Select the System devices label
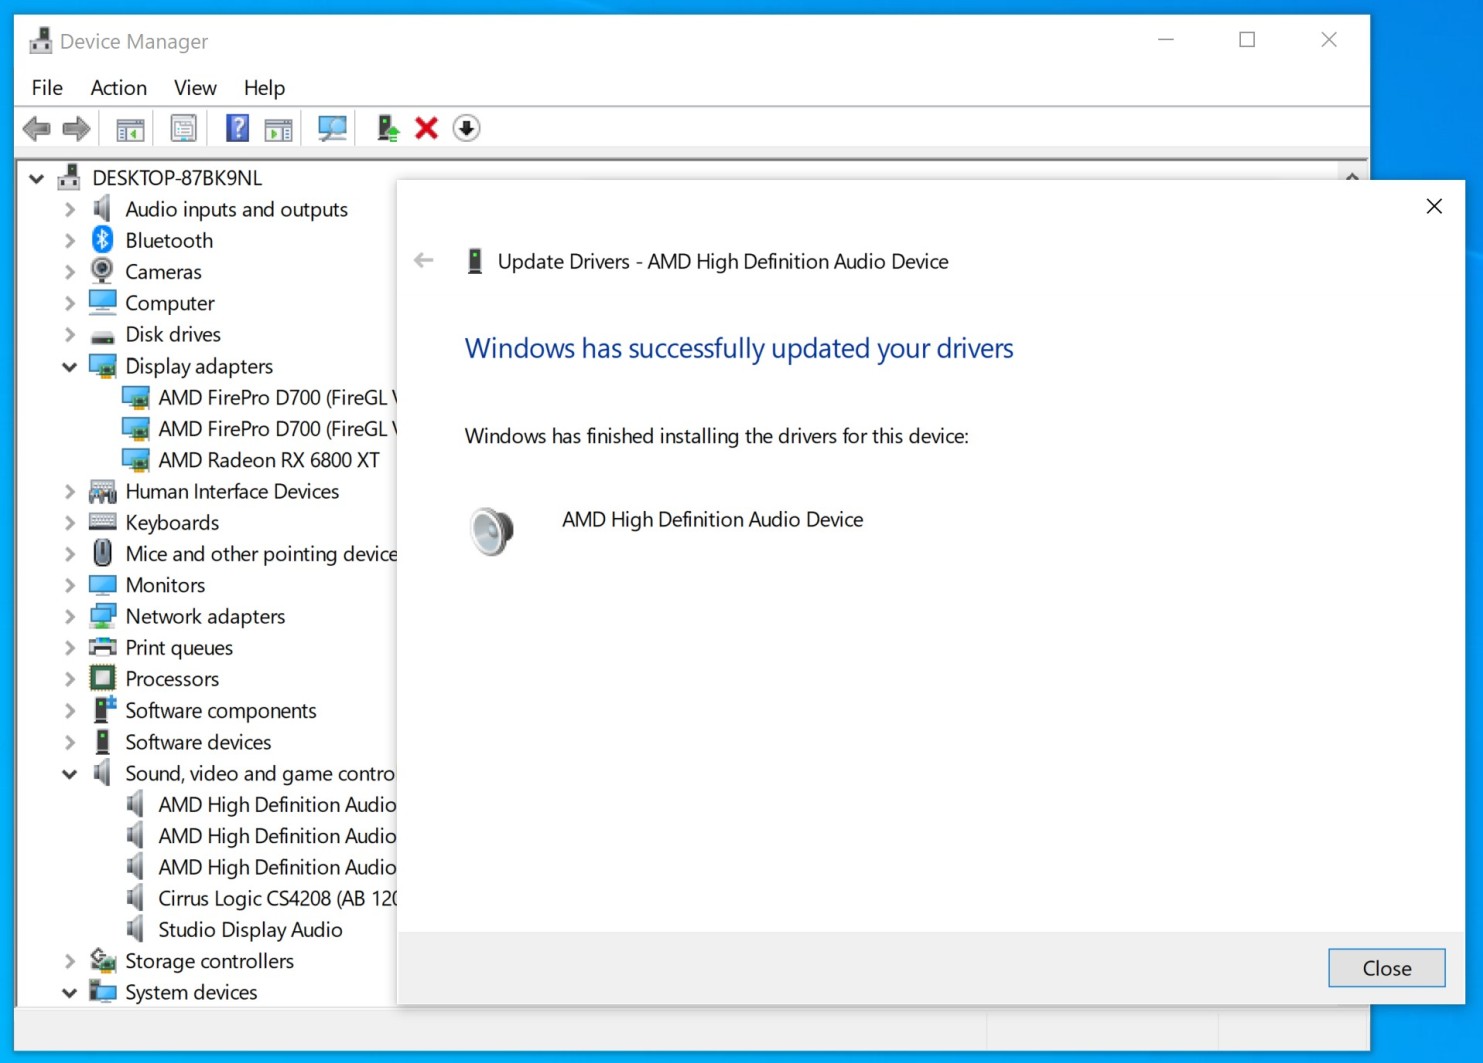Screen dimensions: 1483x1063 [x=191, y=993]
